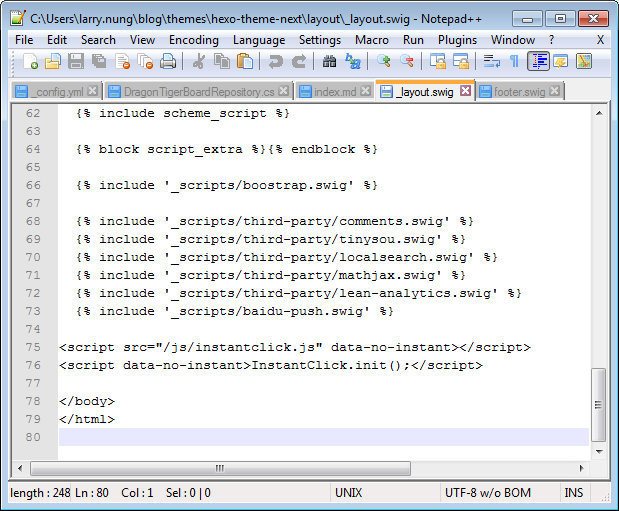Viewport: 619px width, 511px height.
Task: Zoom in with magnifier plus icon
Action: pyautogui.click(x=383, y=62)
